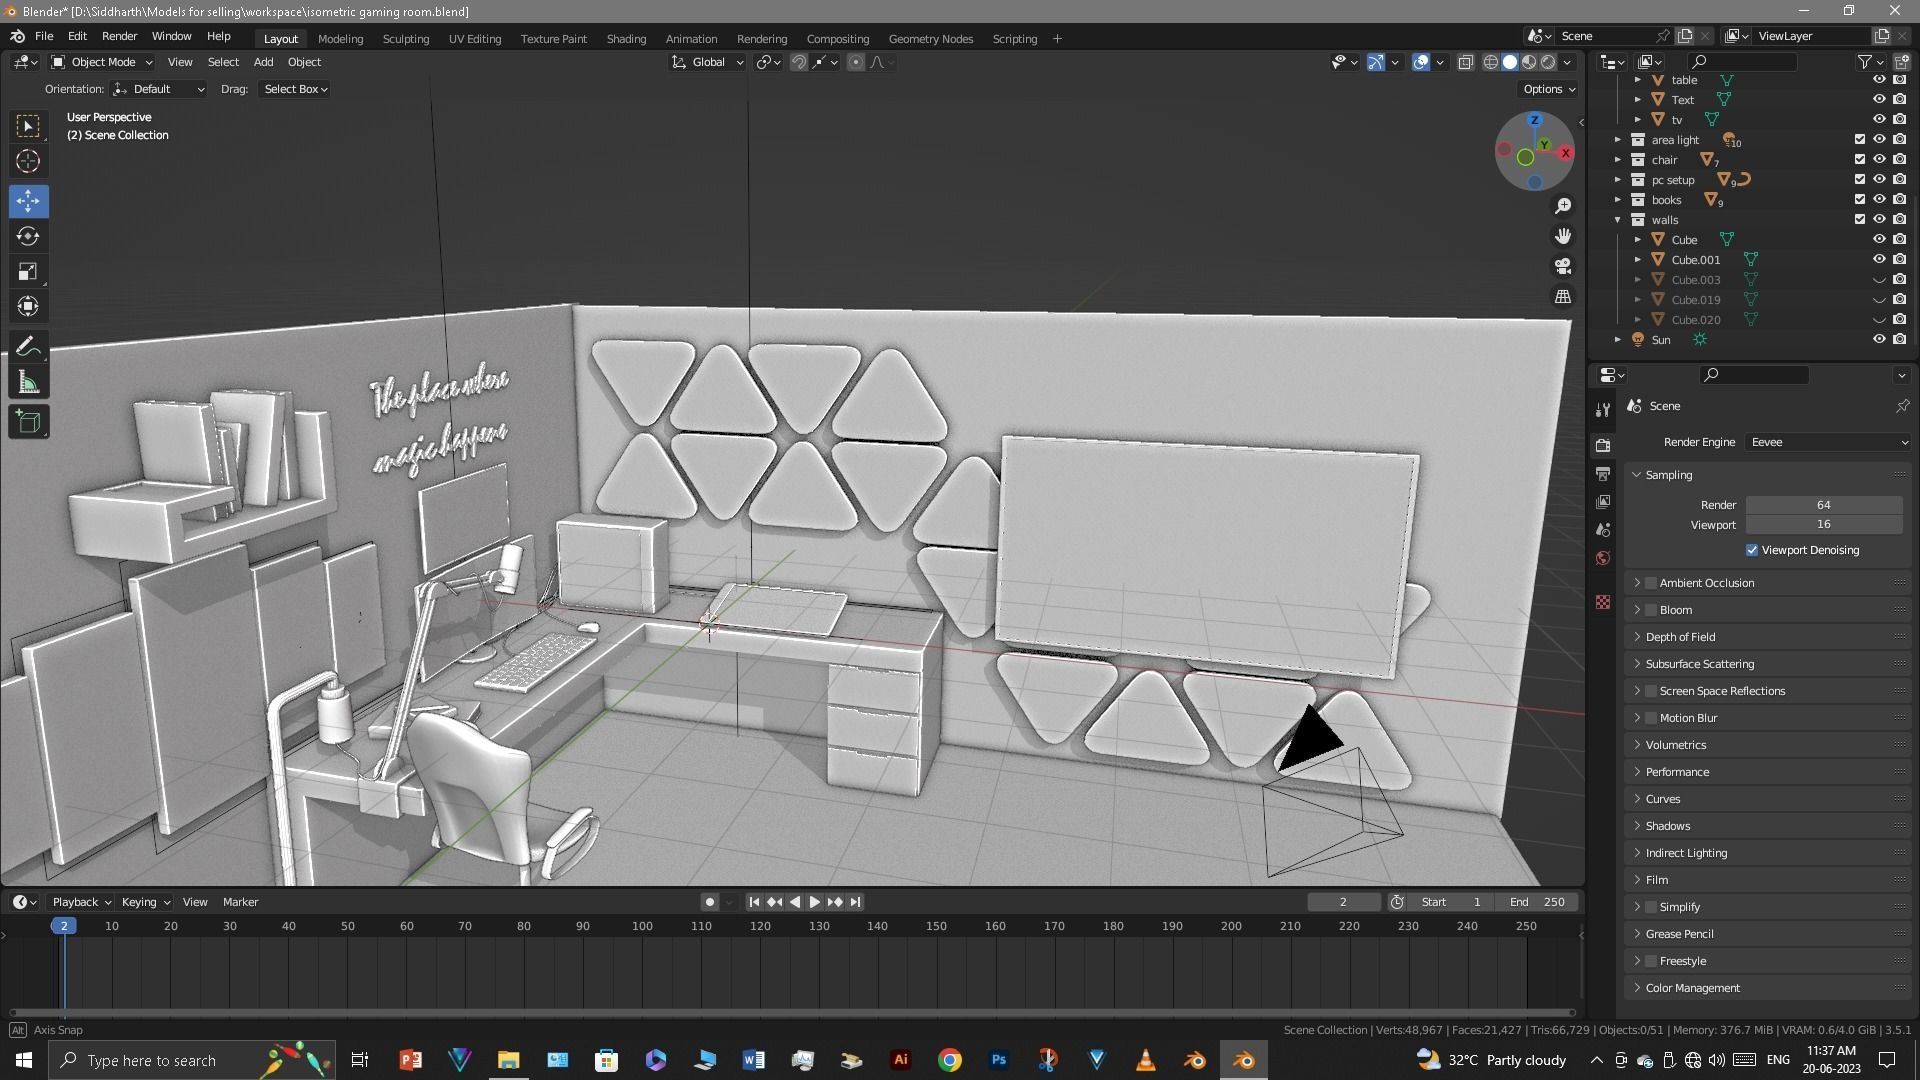Activate the Scale tool

(28, 271)
